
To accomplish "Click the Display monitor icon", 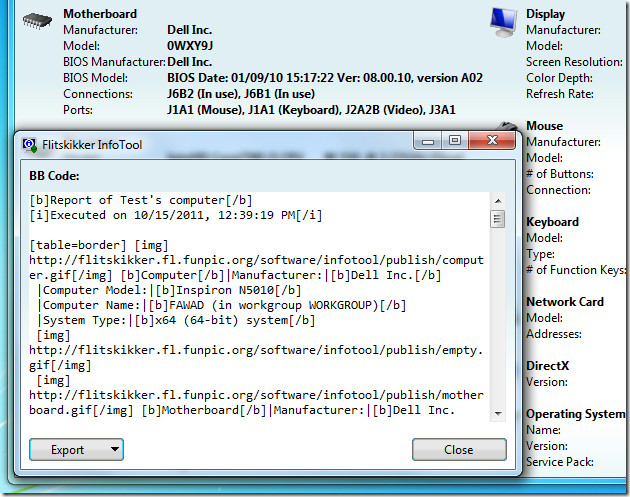I will tap(503, 22).
